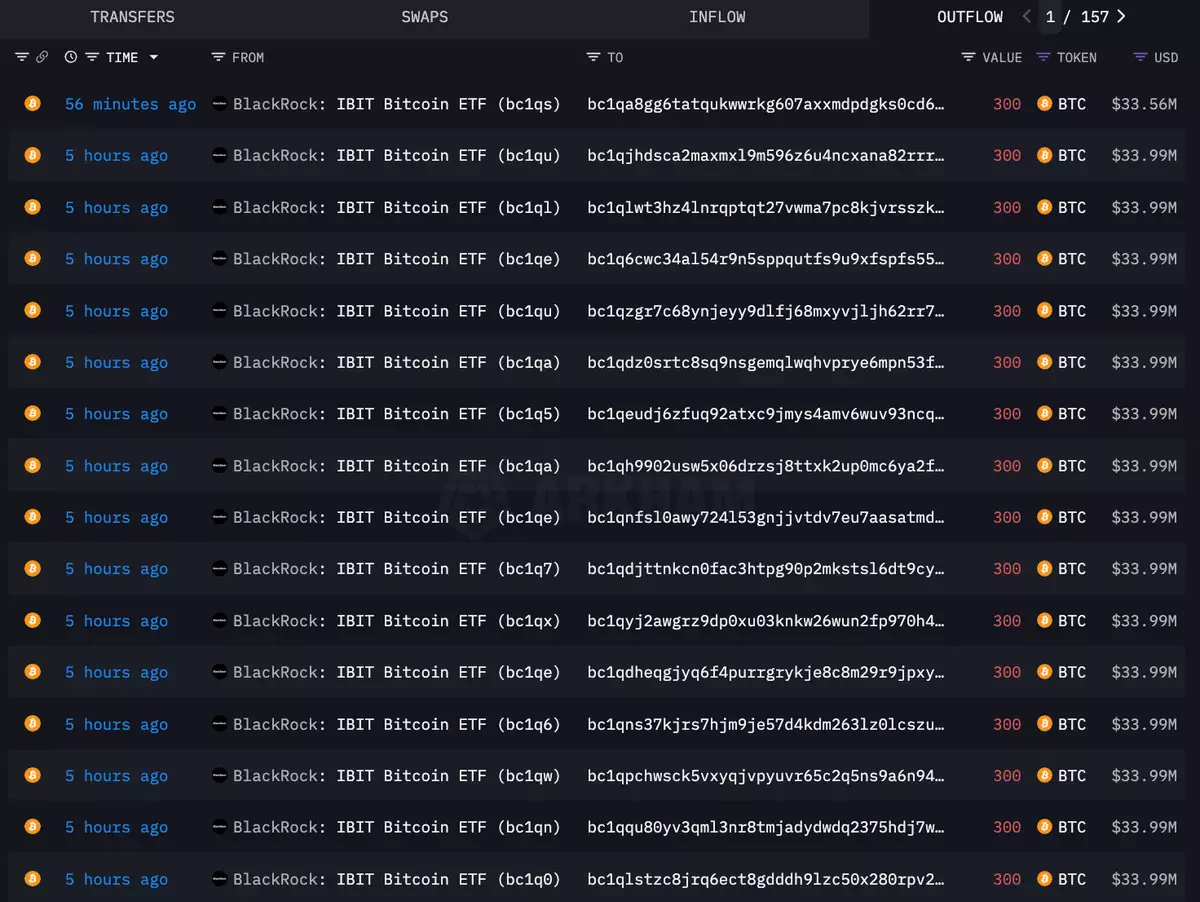The width and height of the screenshot is (1200, 902).
Task: Open recipient address bc1qns37kjrs7hjm9je57
Action: point(766,724)
